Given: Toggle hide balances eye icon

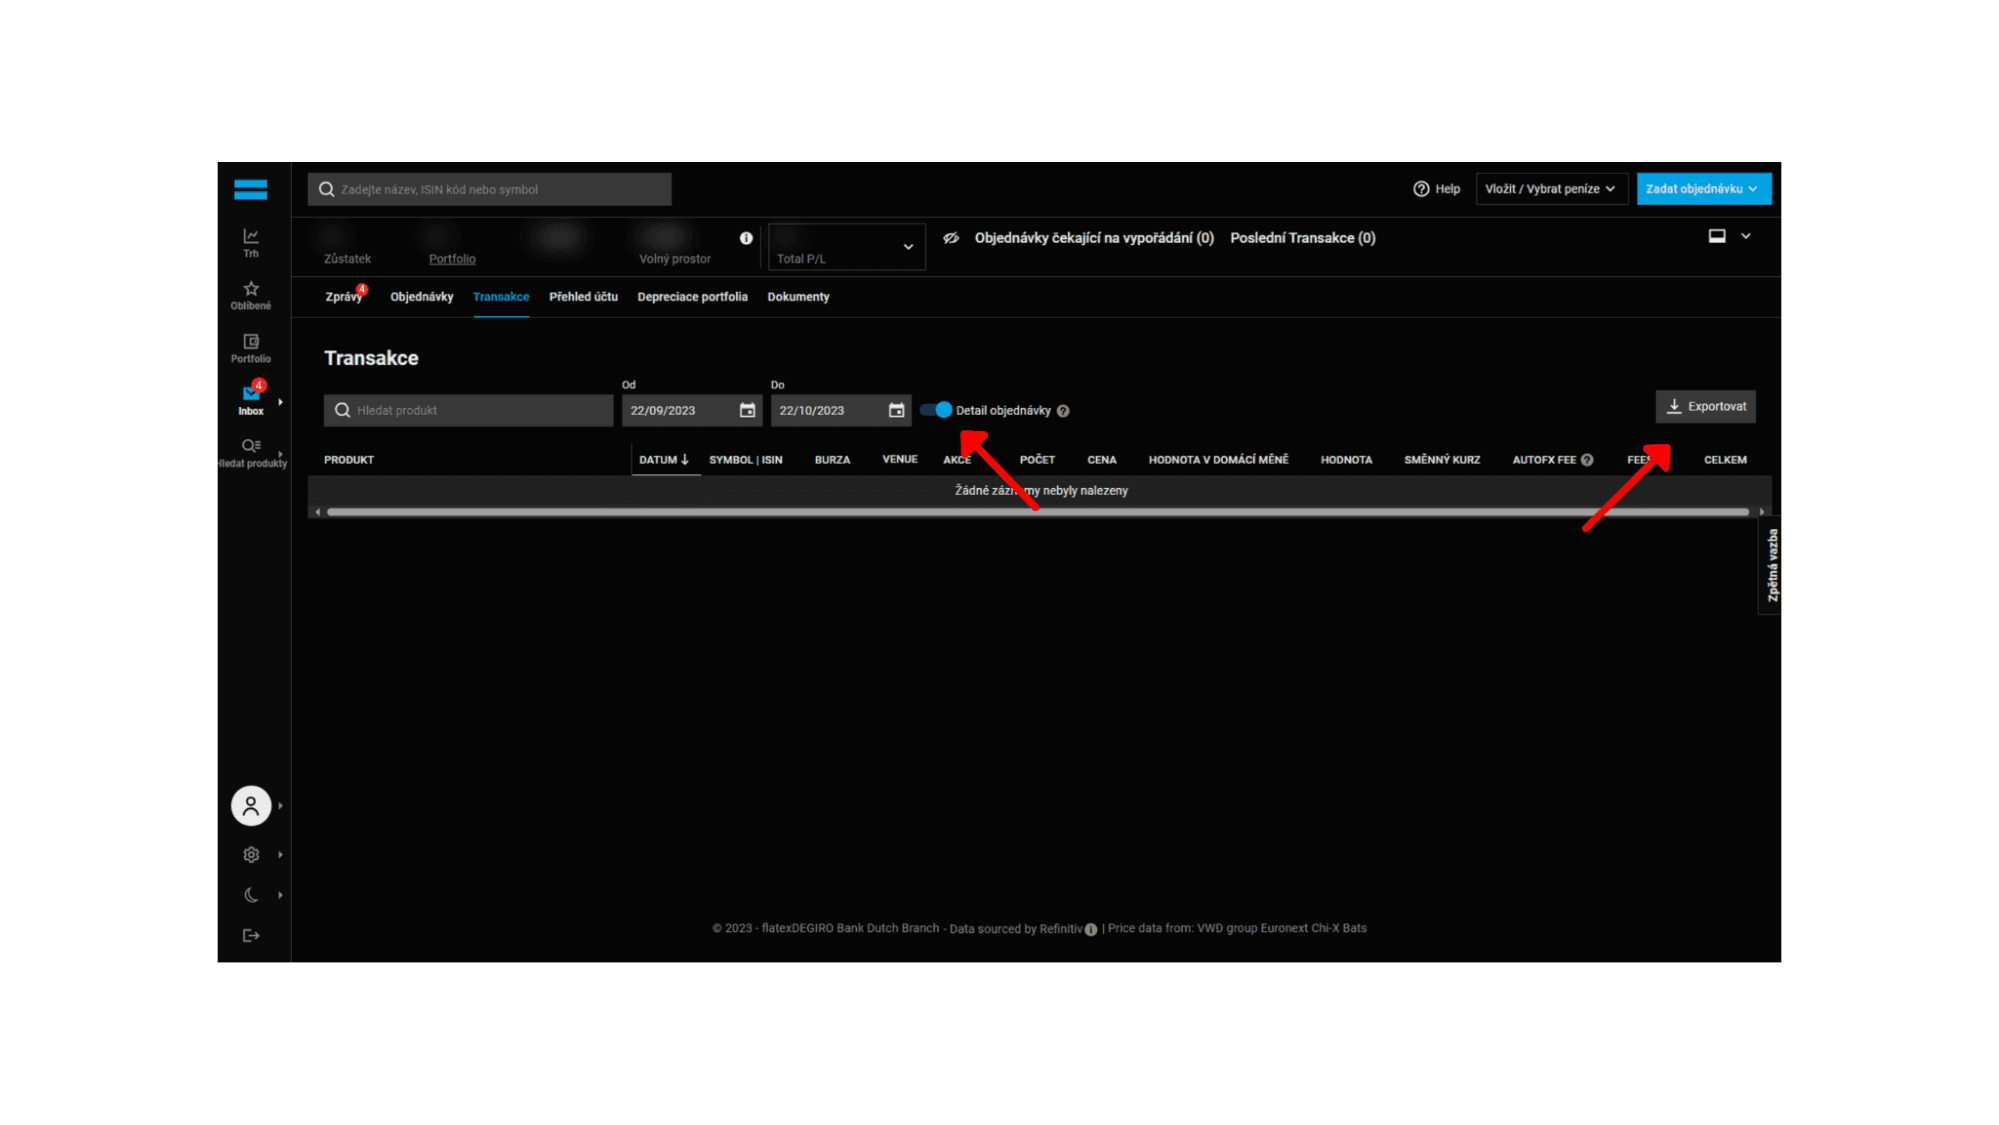Looking at the screenshot, I should [x=951, y=238].
